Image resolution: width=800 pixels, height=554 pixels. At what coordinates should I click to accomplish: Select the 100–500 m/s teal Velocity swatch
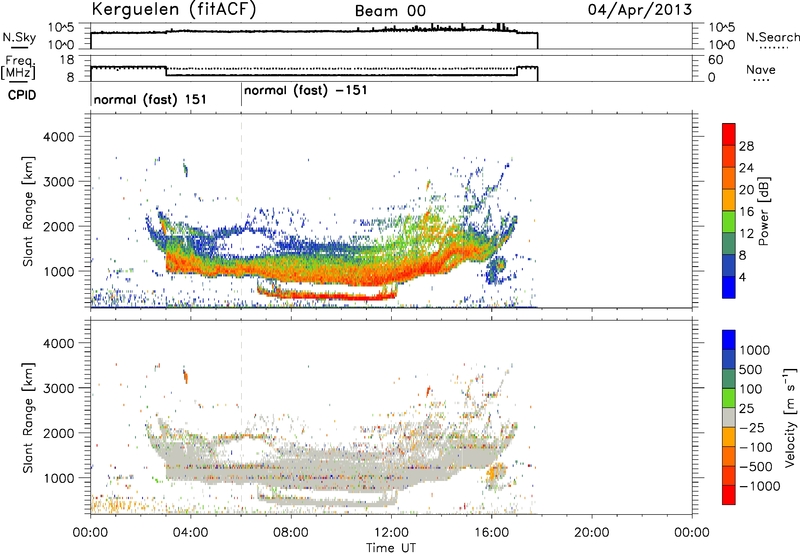pos(729,379)
